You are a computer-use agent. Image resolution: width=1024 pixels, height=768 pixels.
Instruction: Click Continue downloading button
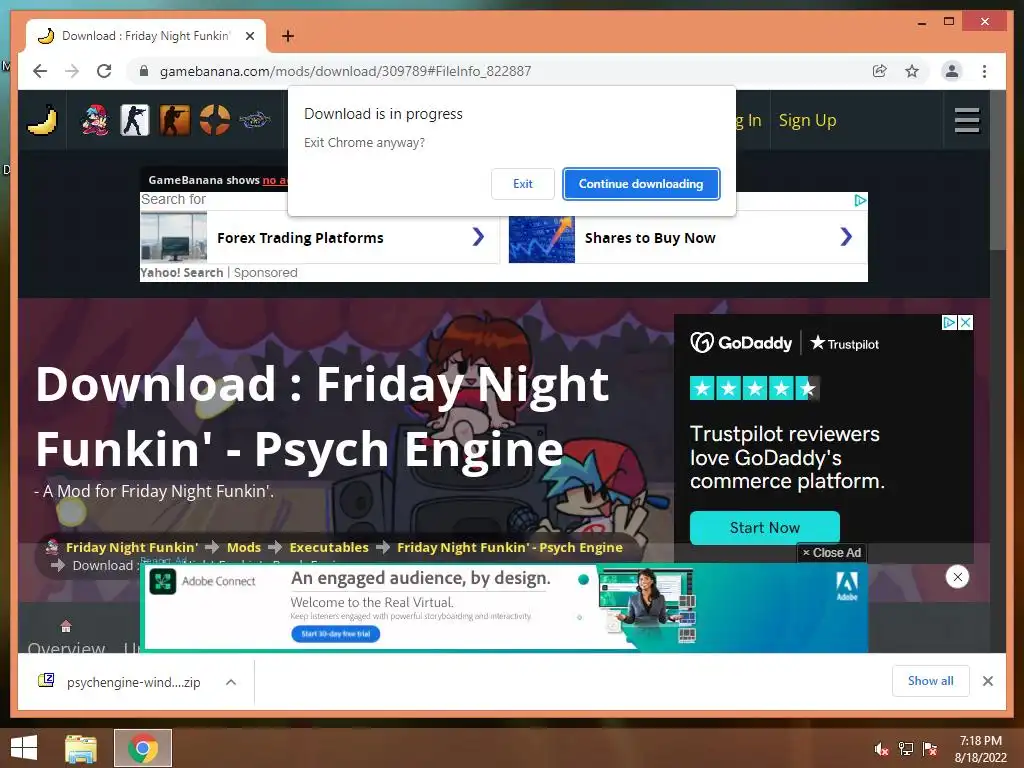641,184
